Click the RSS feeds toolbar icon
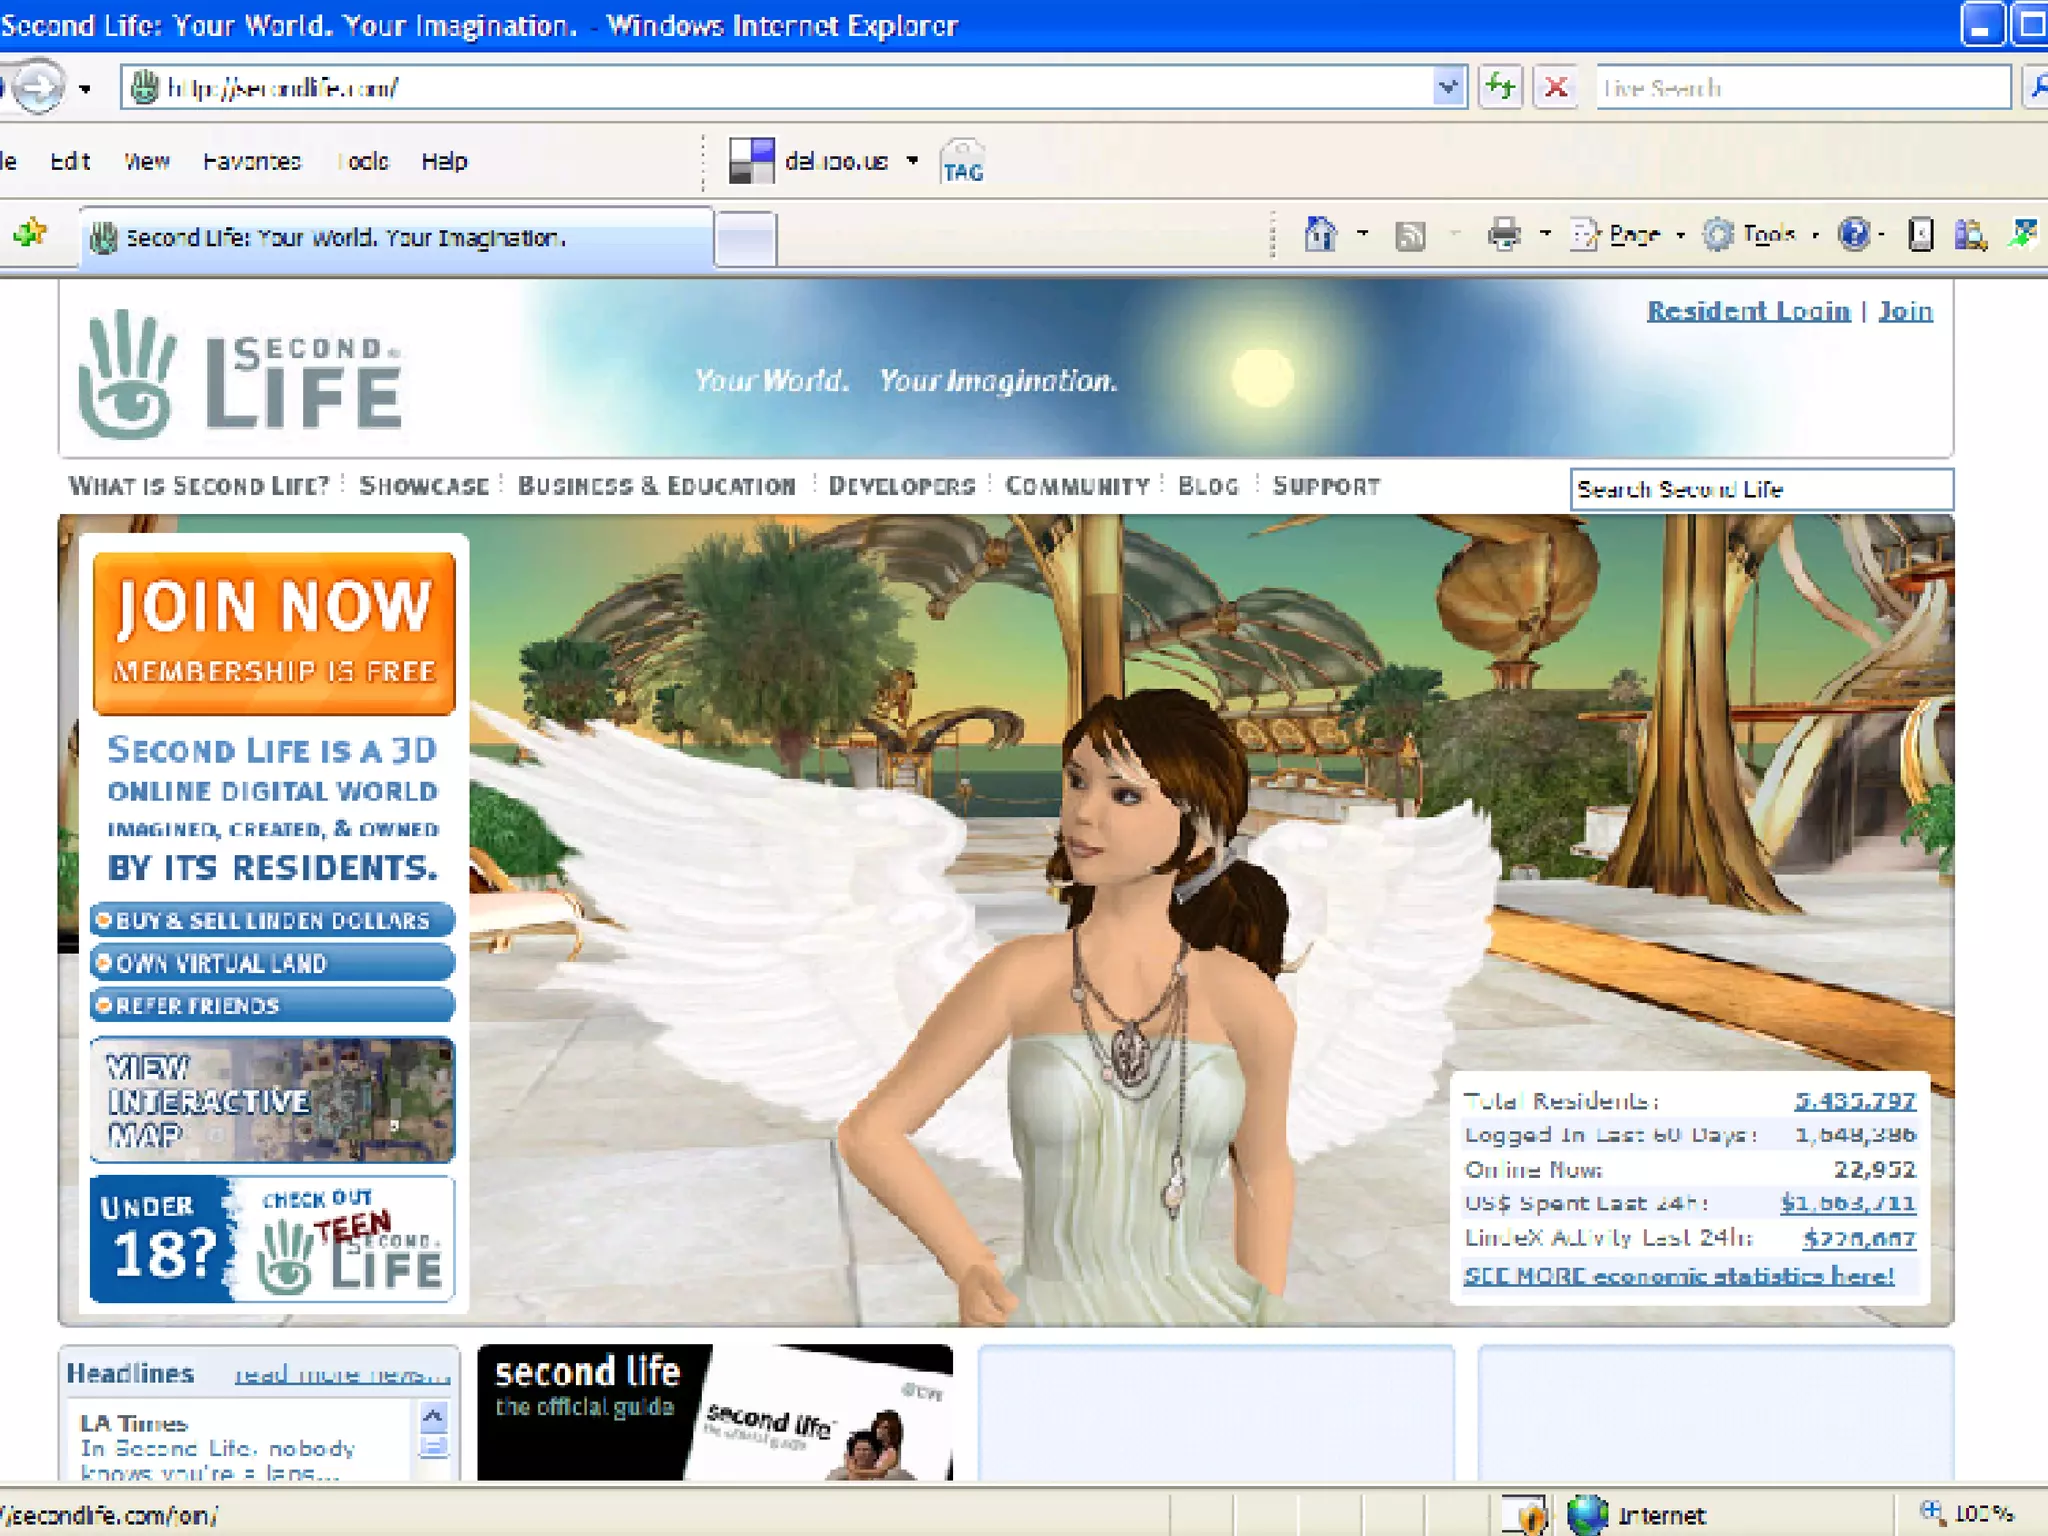The image size is (2048, 1536). (1410, 236)
